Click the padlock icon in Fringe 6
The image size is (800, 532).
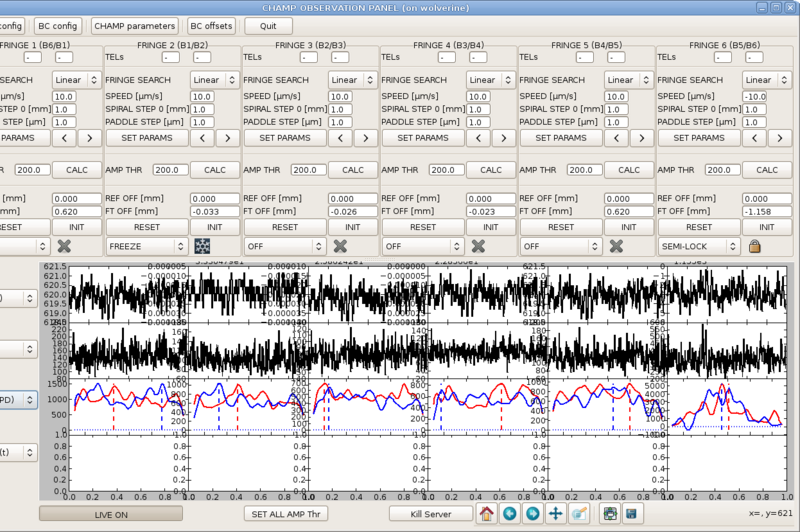[x=755, y=246]
